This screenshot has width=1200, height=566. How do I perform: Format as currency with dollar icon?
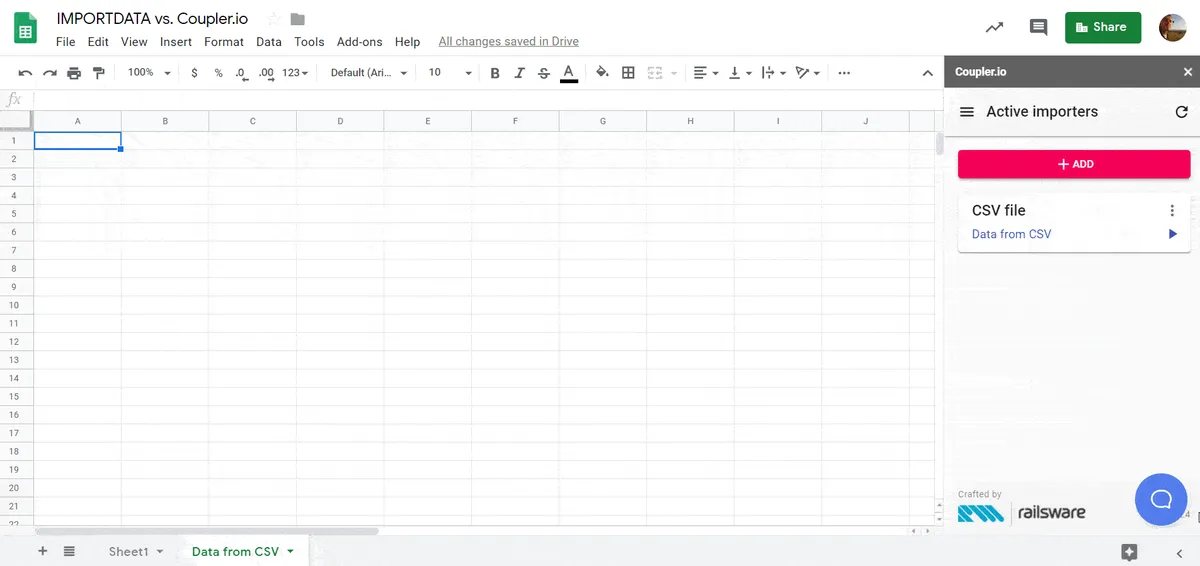[x=194, y=73]
